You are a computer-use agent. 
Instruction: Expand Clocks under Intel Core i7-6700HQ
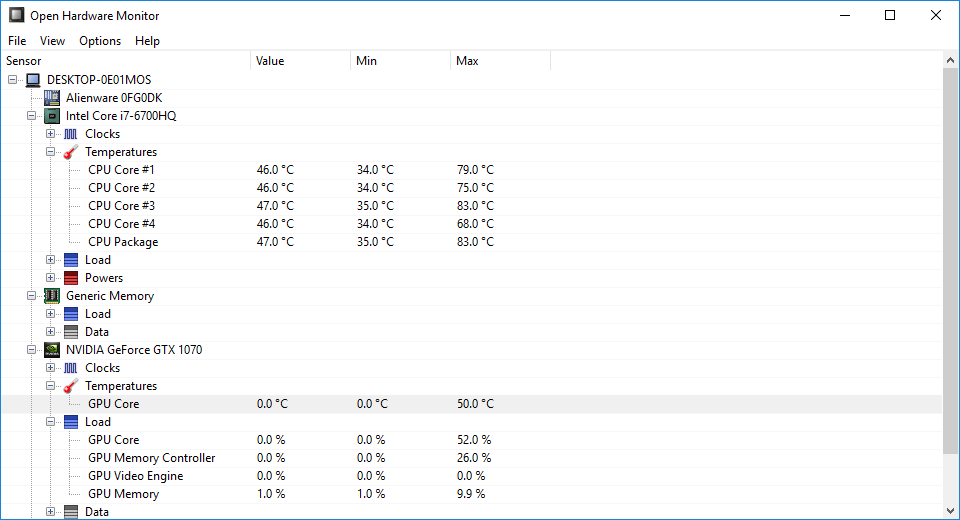[51, 134]
